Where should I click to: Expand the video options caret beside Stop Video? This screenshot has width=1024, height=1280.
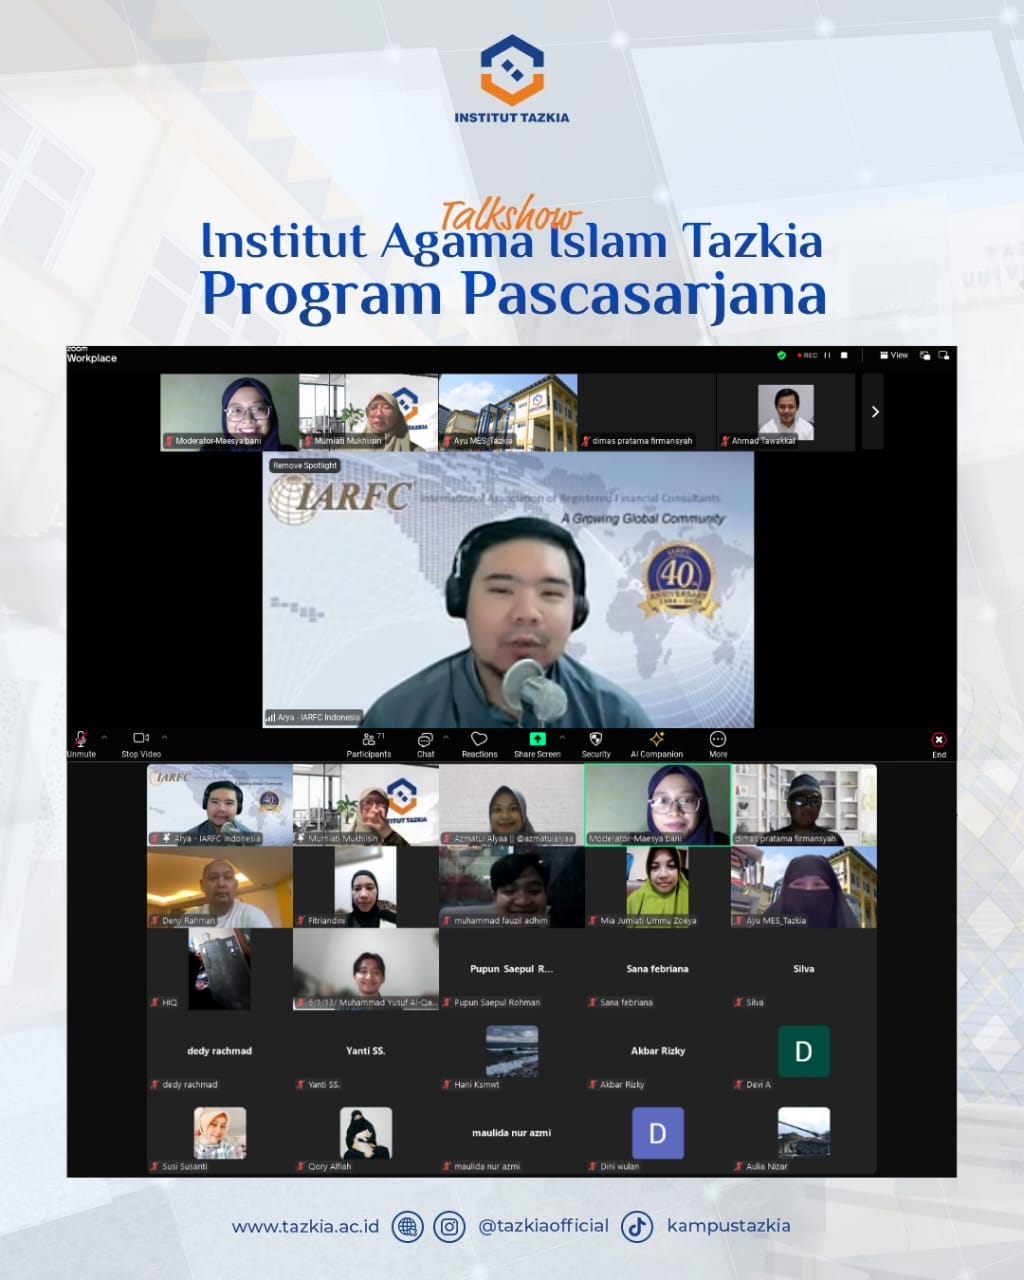tap(165, 738)
